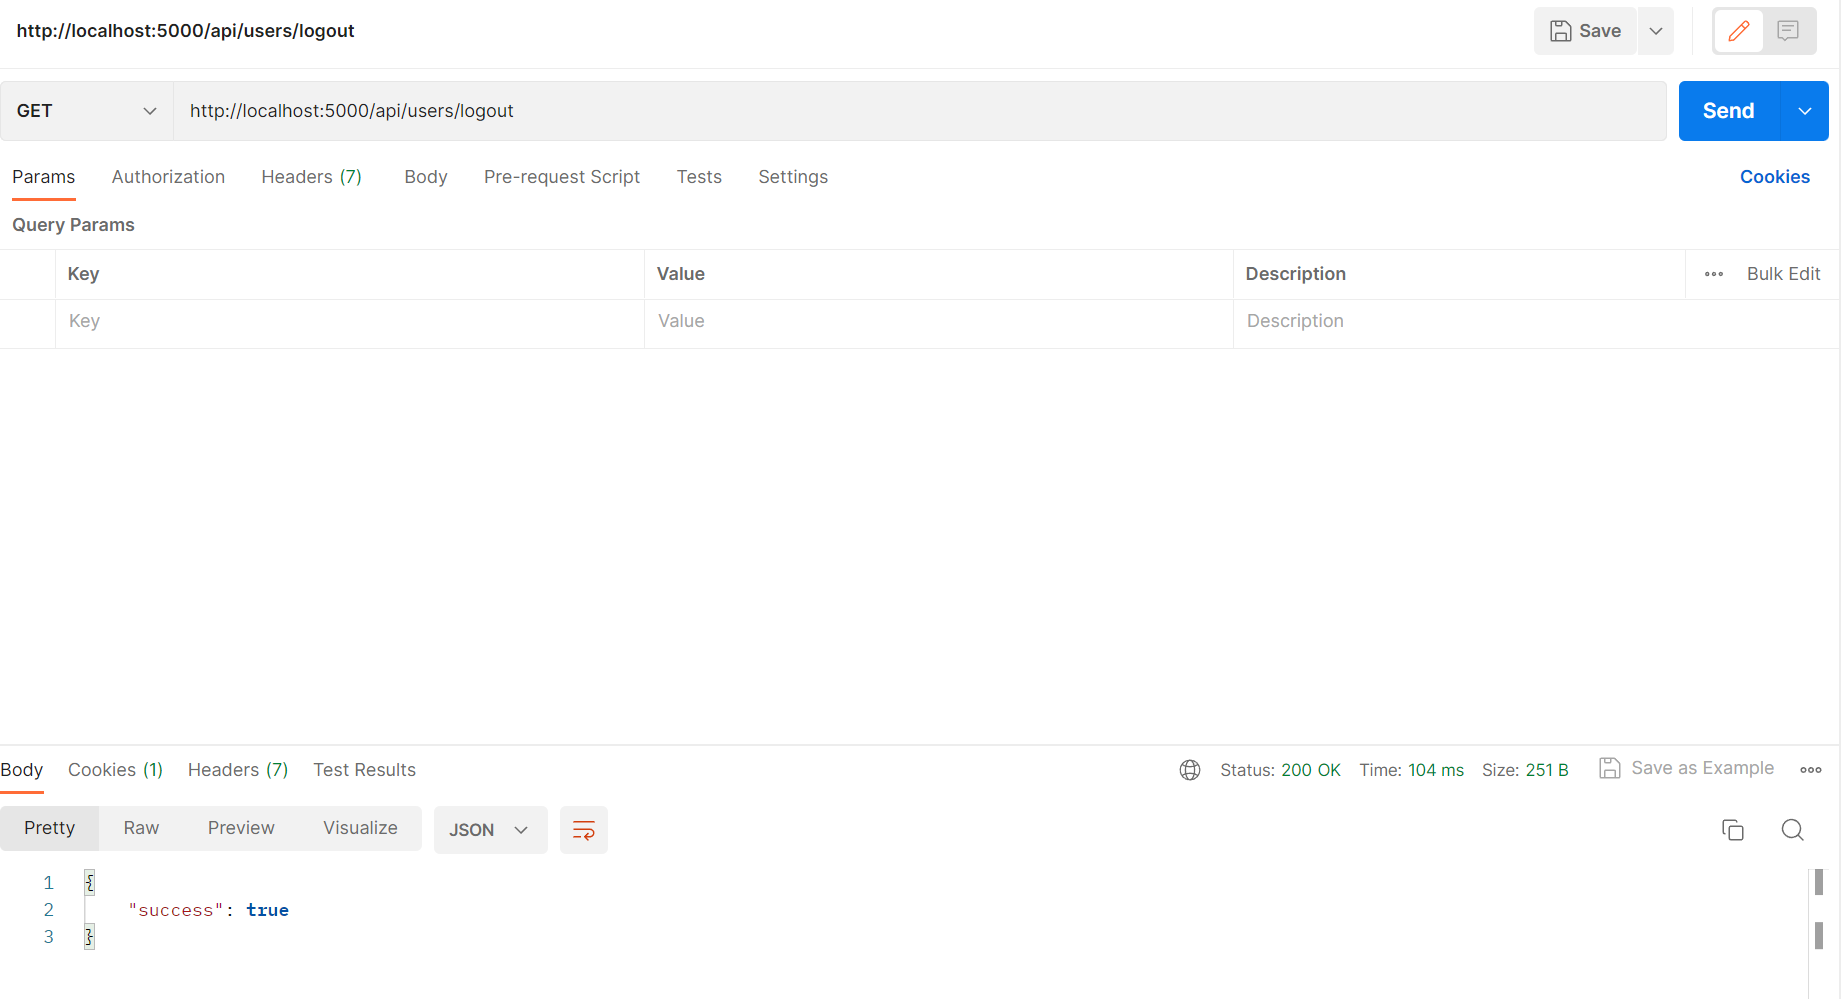Click Bulk Edit for query params

1784,274
